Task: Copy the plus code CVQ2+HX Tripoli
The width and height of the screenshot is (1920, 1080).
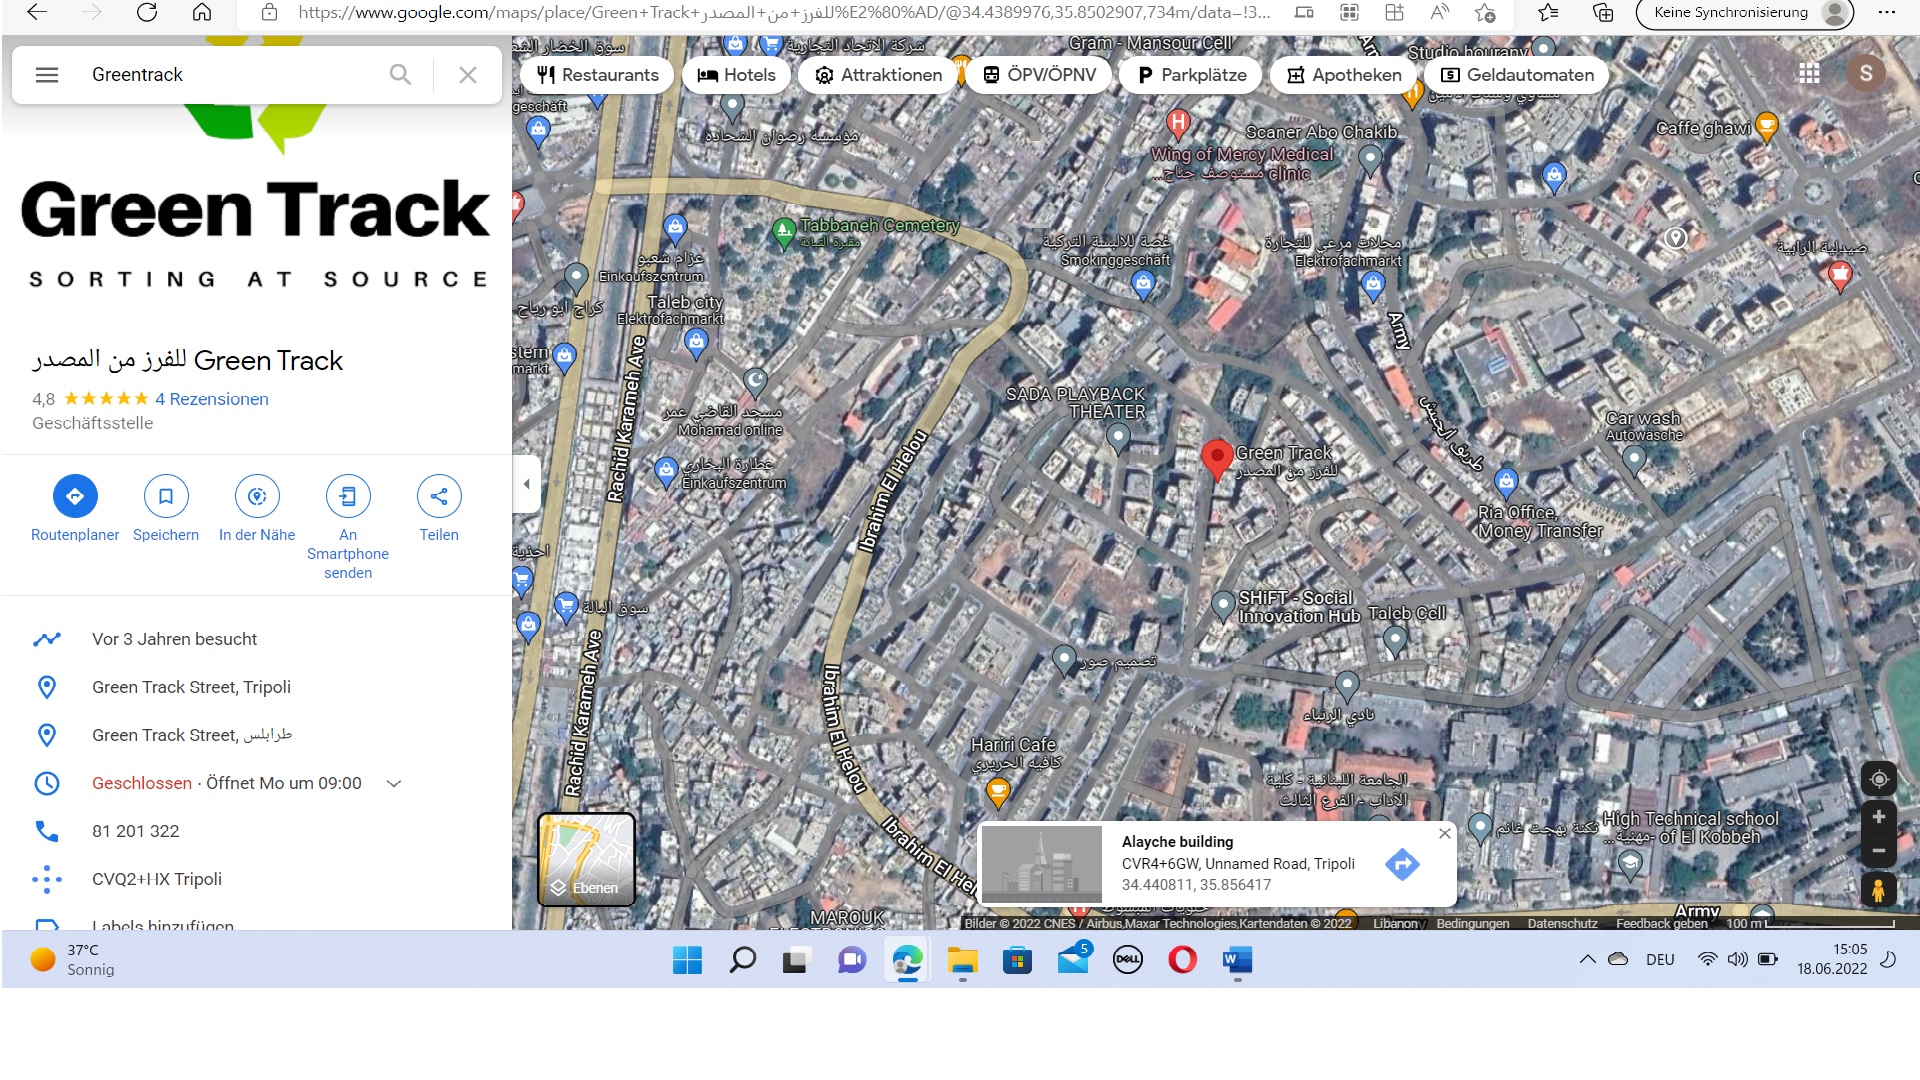Action: click(x=157, y=879)
